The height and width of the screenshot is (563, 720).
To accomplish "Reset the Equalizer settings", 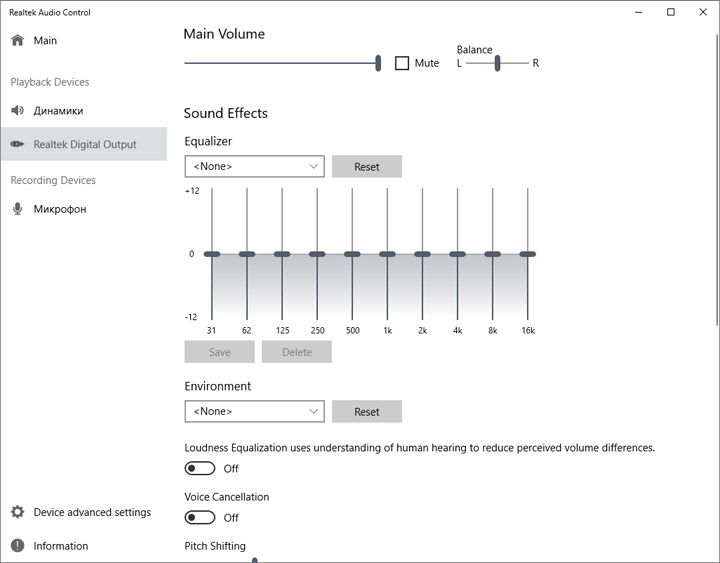I will pos(367,166).
